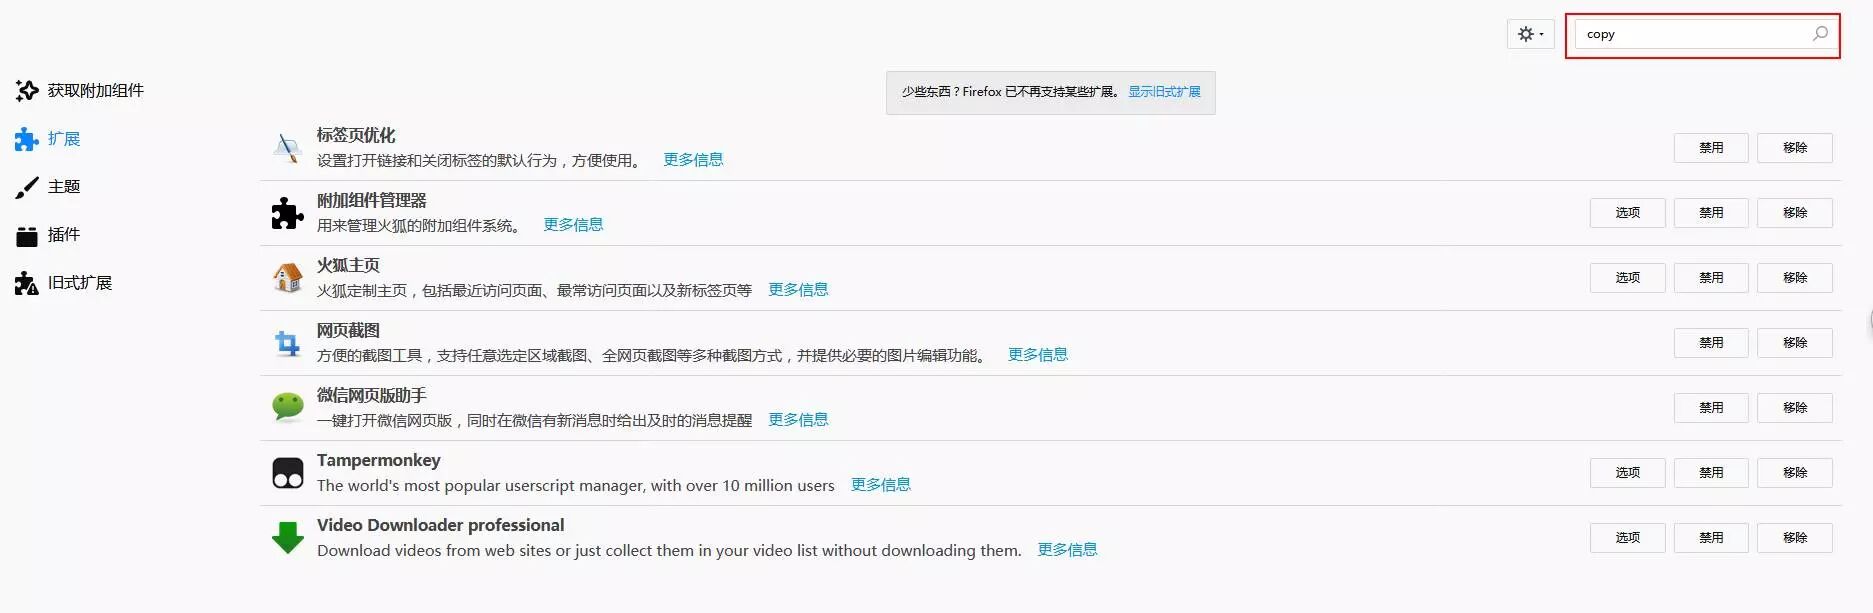Click the 标签页优化 extension icon

pos(288,148)
